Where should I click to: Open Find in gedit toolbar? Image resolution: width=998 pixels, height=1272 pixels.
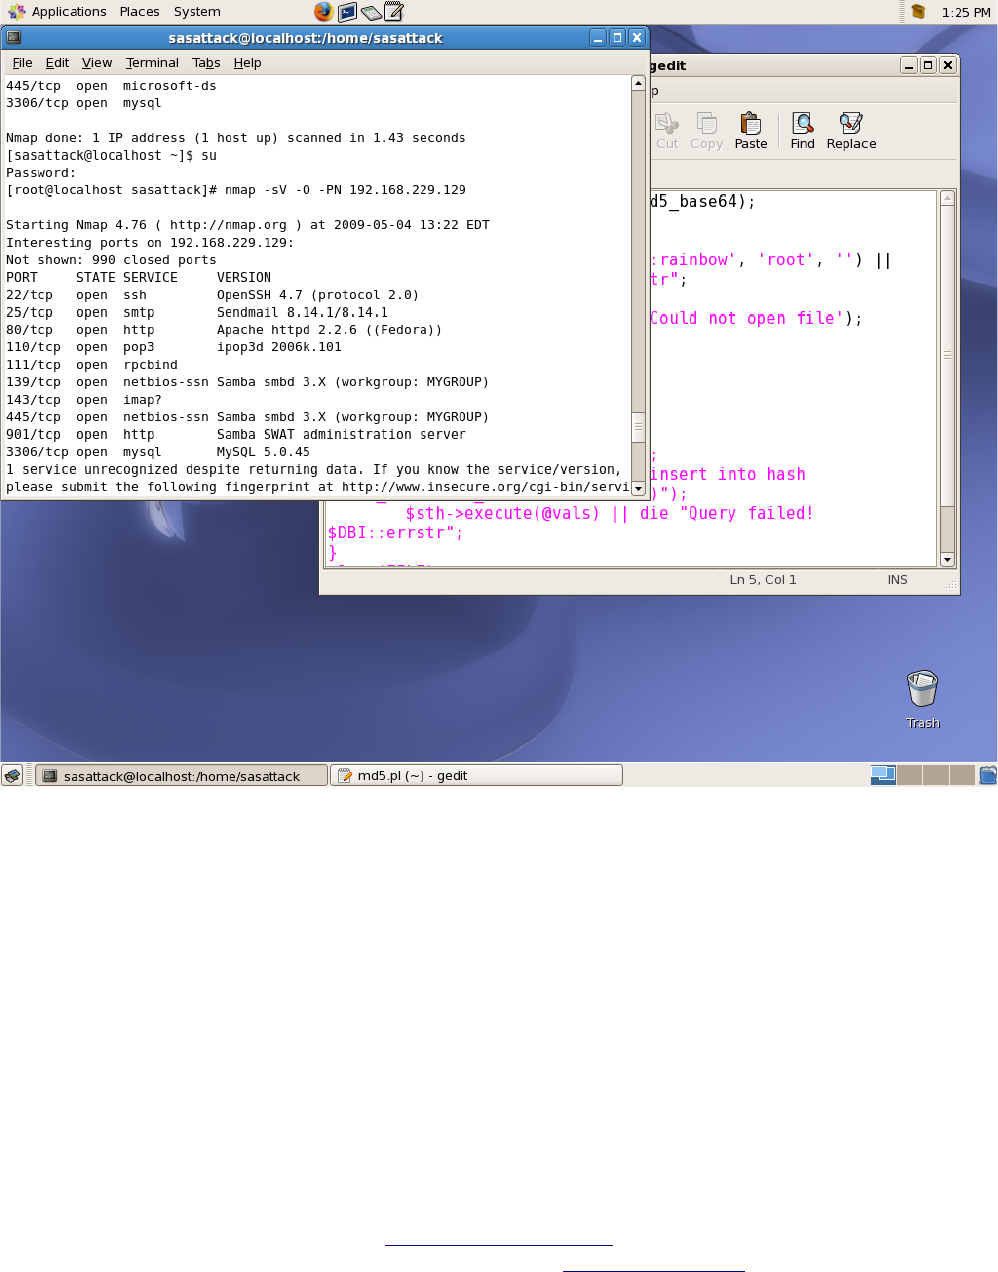point(802,131)
